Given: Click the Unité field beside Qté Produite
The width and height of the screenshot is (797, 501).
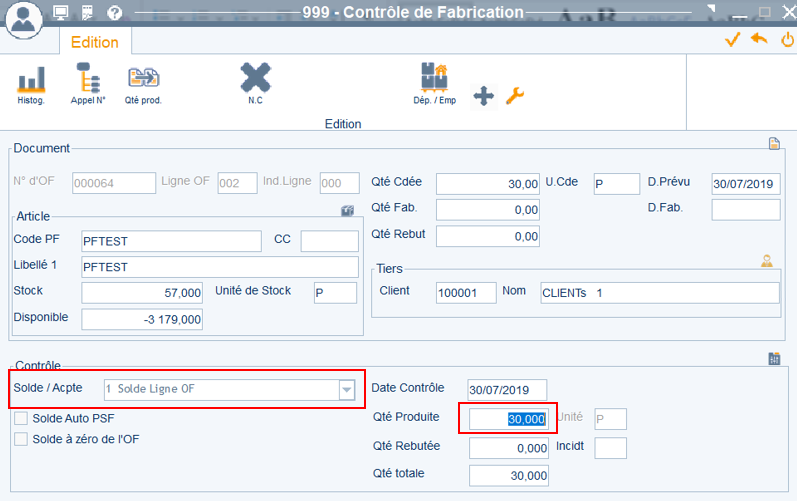Looking at the screenshot, I should coord(610,419).
